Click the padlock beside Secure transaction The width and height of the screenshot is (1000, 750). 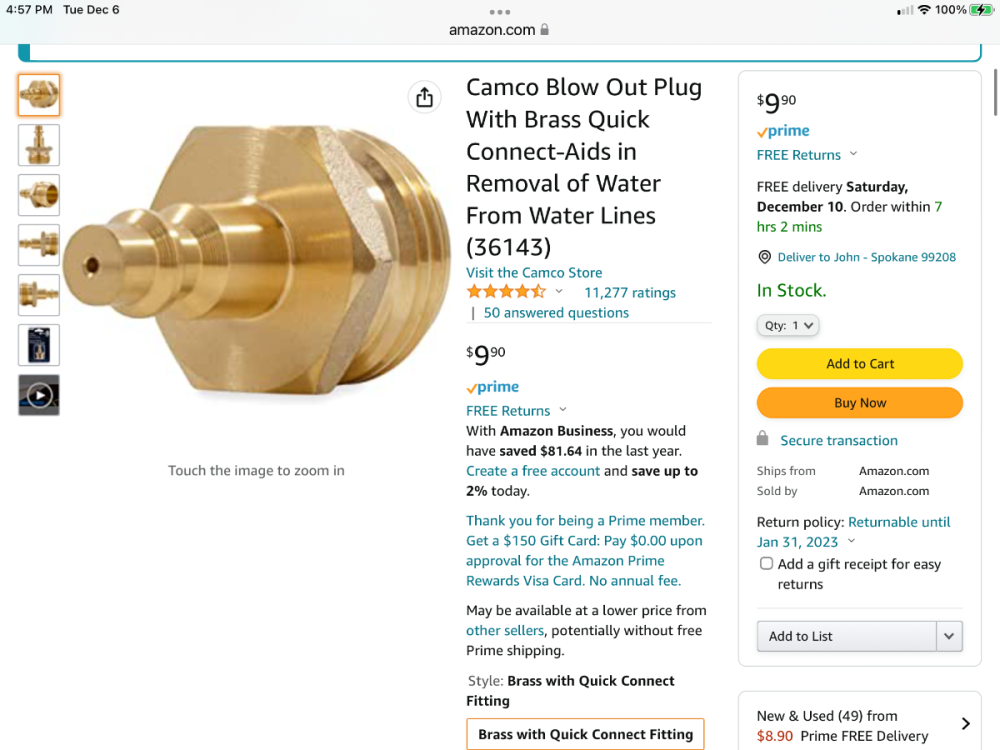[x=763, y=439]
